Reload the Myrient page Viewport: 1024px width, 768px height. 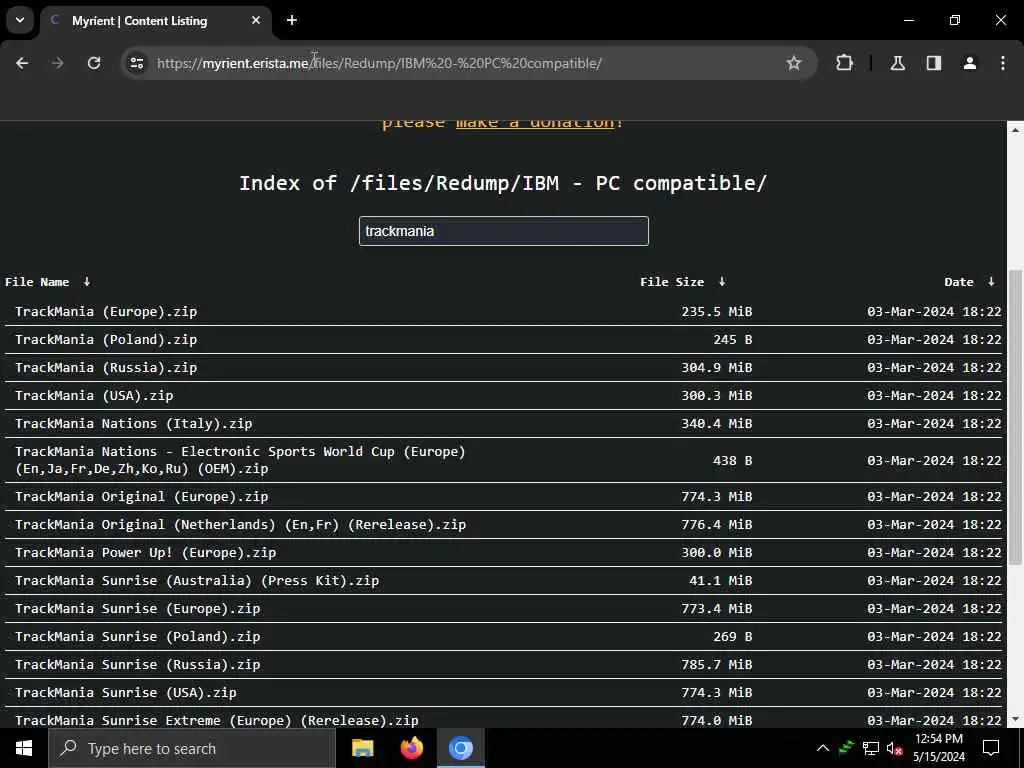point(94,63)
